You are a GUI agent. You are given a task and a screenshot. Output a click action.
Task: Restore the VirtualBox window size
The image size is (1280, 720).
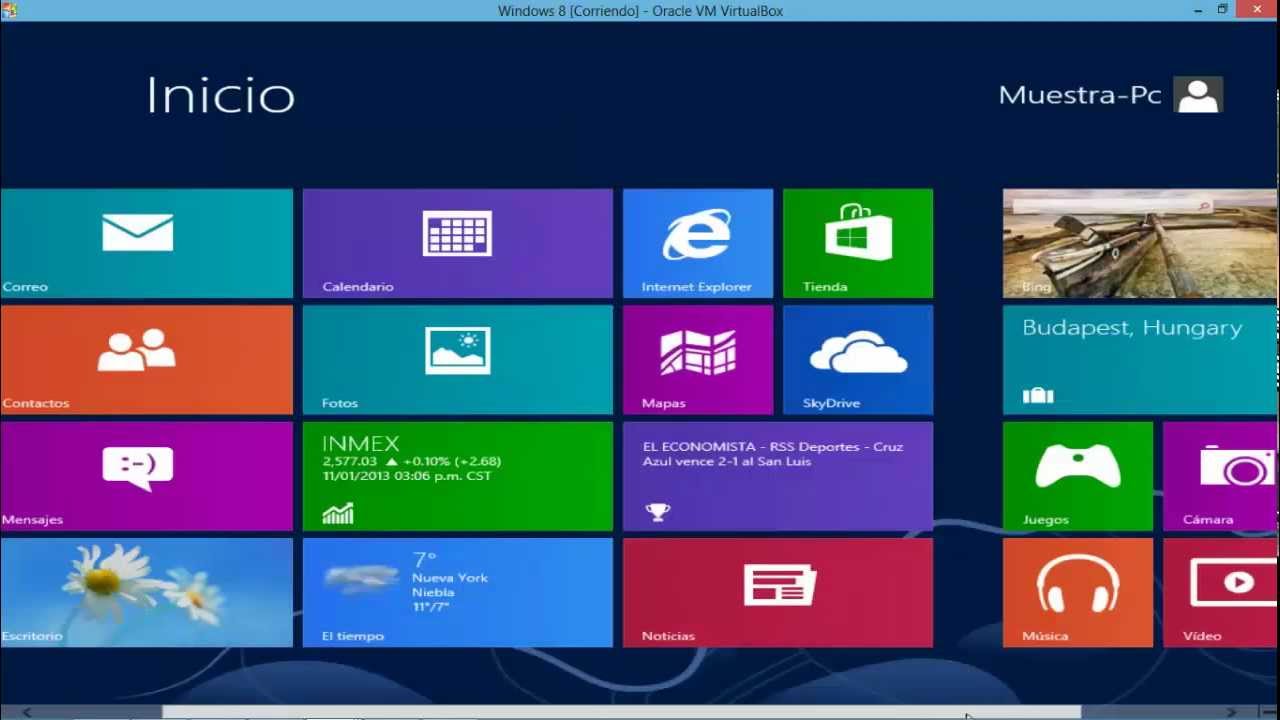click(x=1222, y=10)
